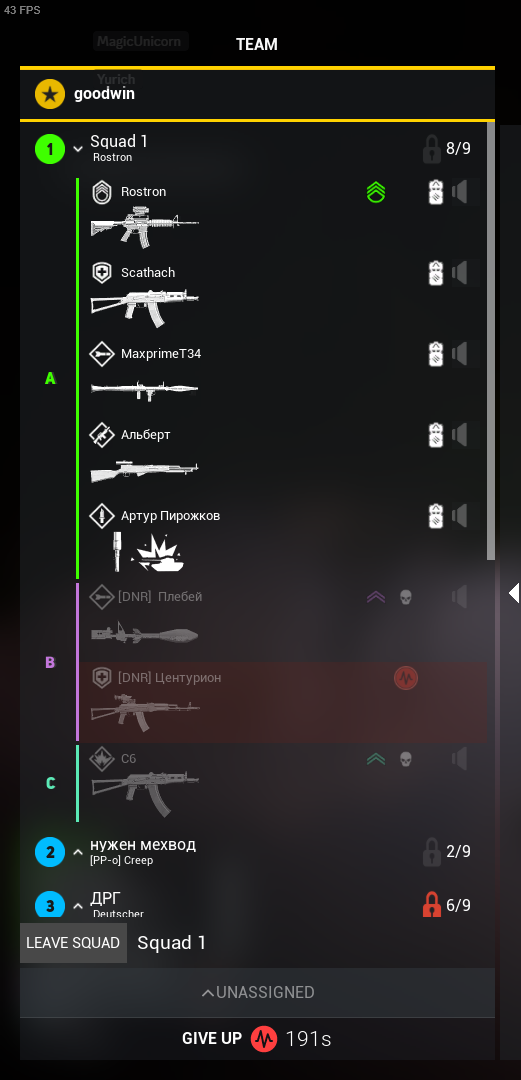Click Rostron's squad leader role icon

point(102,192)
